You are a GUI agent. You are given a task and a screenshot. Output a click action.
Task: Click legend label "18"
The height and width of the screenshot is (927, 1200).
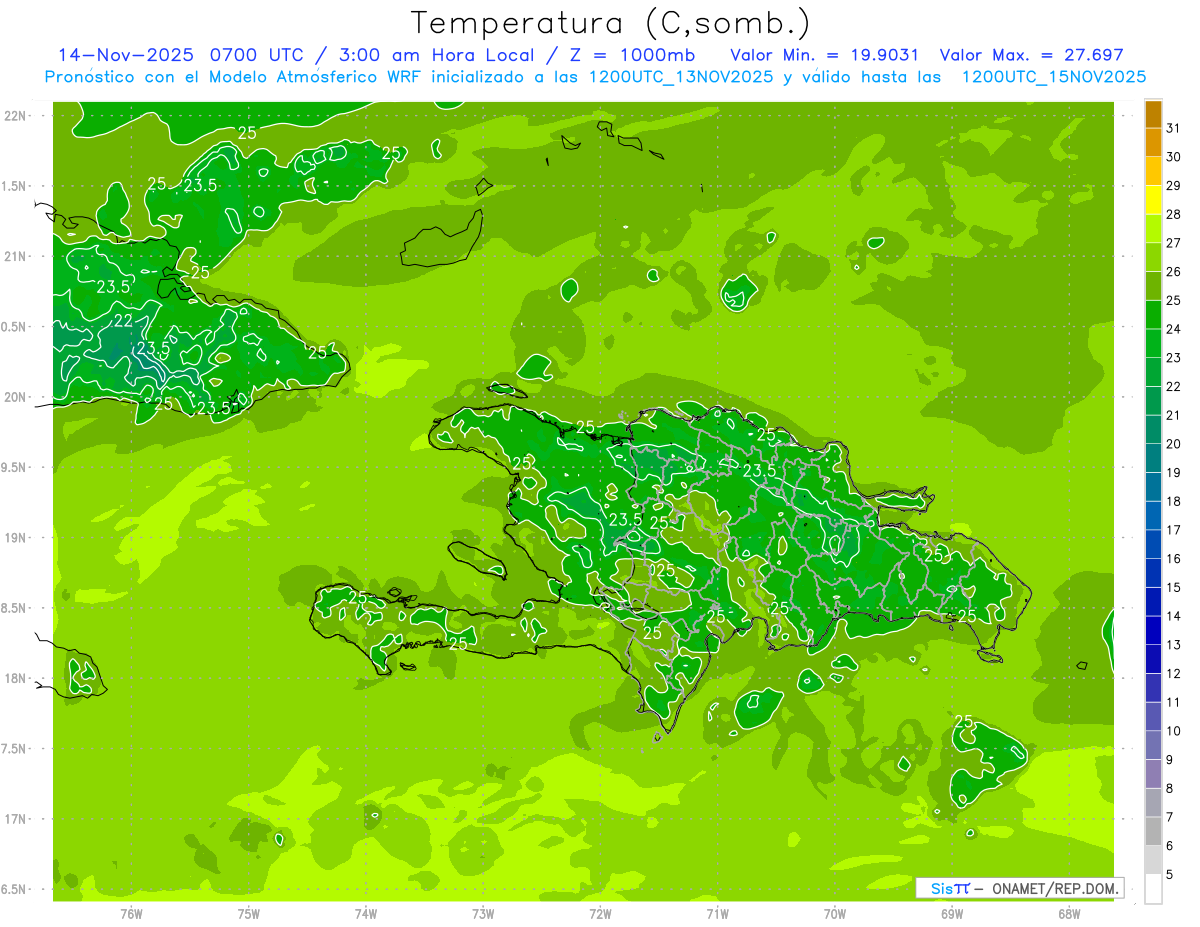pyautogui.click(x=1173, y=501)
